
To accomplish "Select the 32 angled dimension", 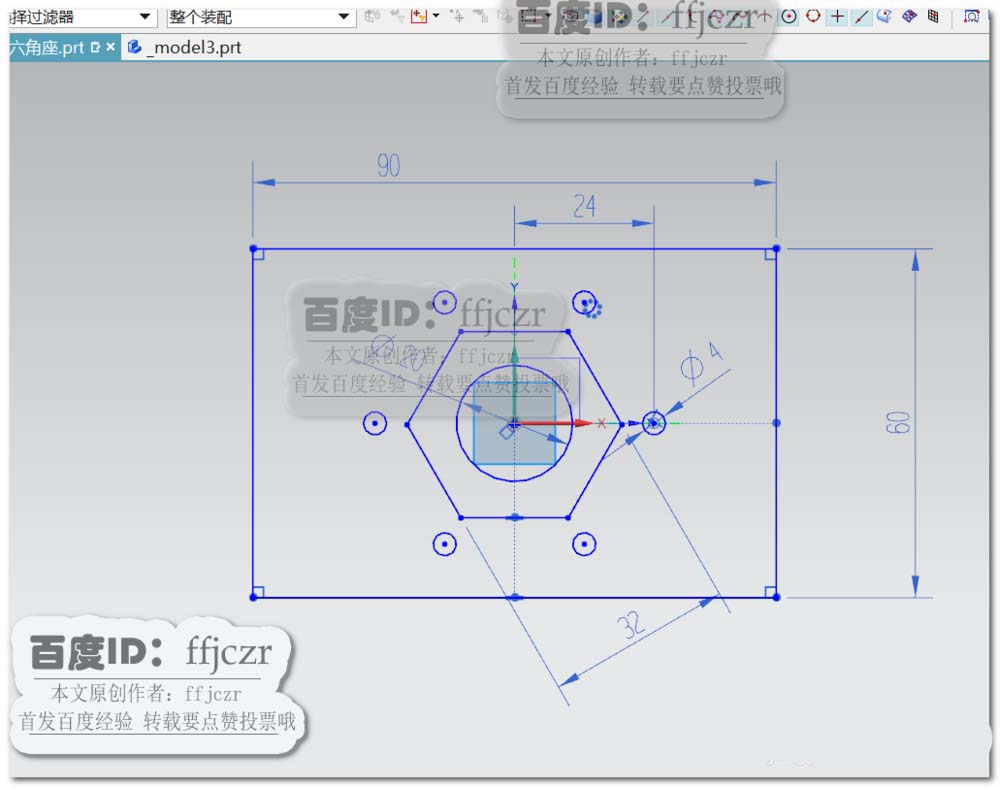I will 631,625.
